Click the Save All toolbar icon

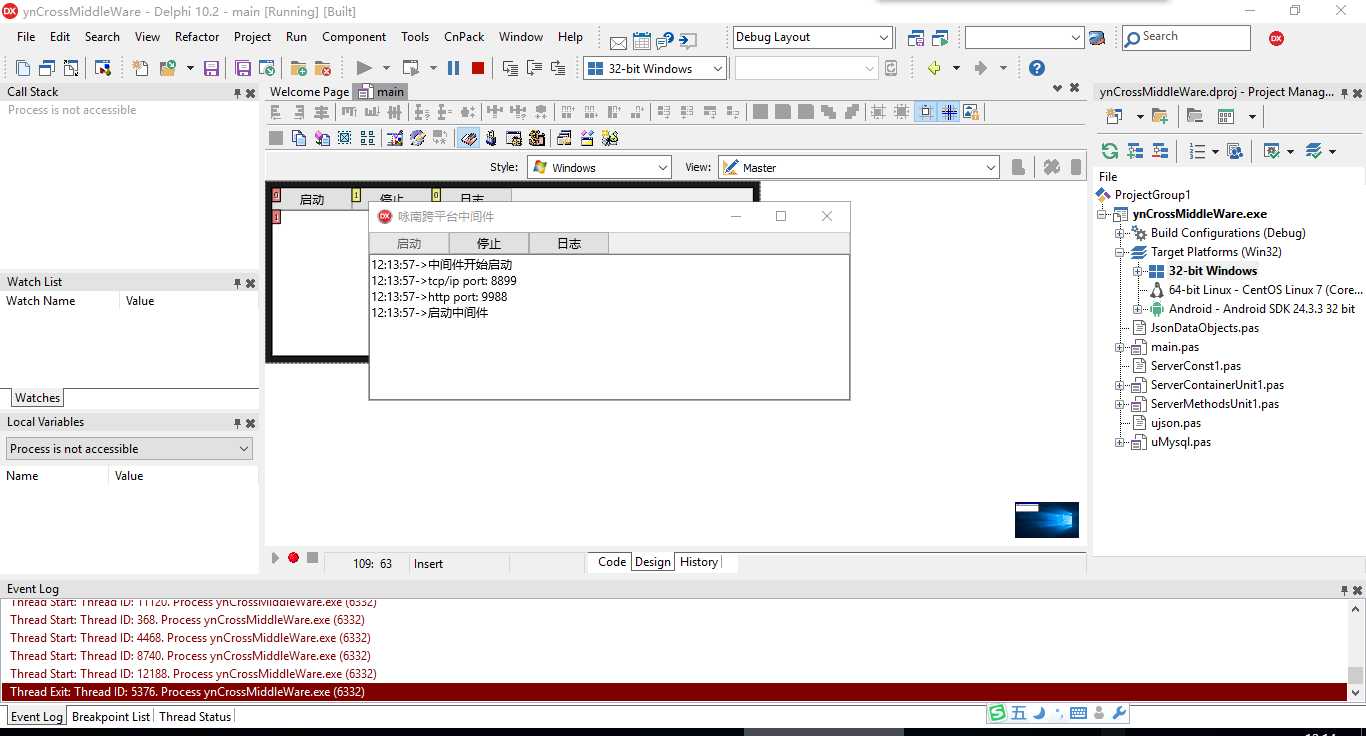click(243, 68)
